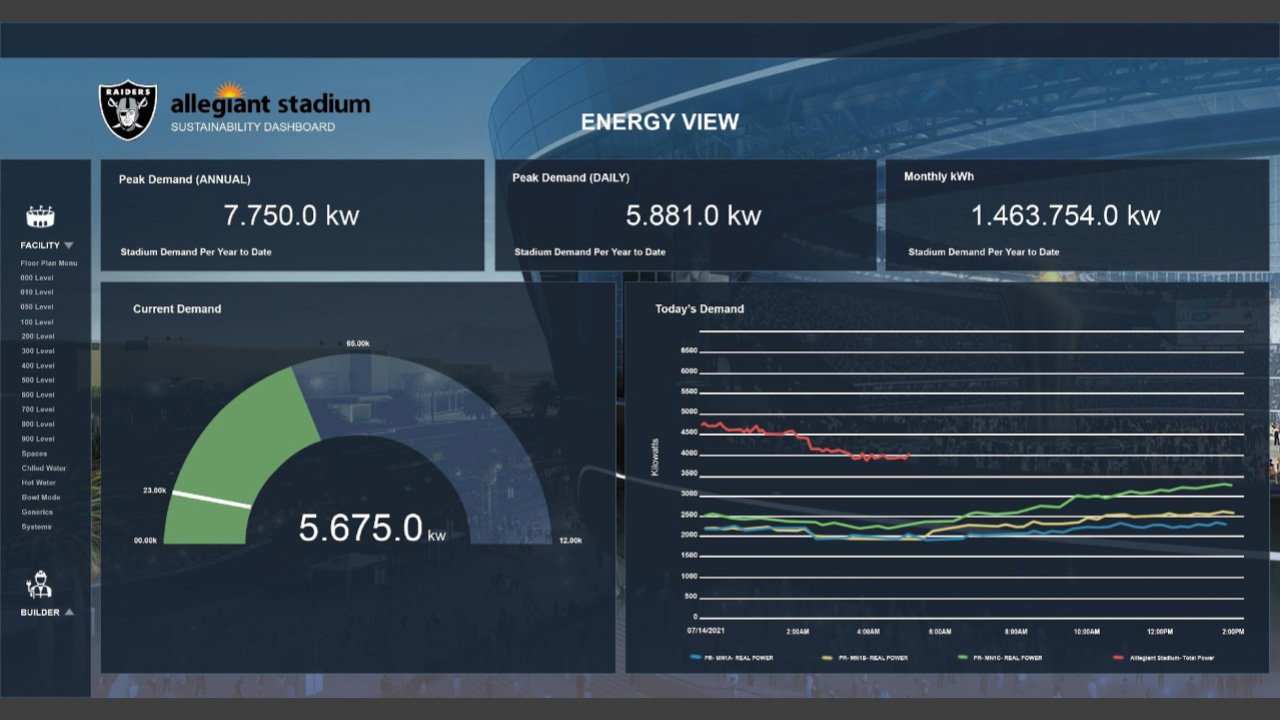Open the Spaces menu item
The image size is (1280, 720).
pos(34,454)
